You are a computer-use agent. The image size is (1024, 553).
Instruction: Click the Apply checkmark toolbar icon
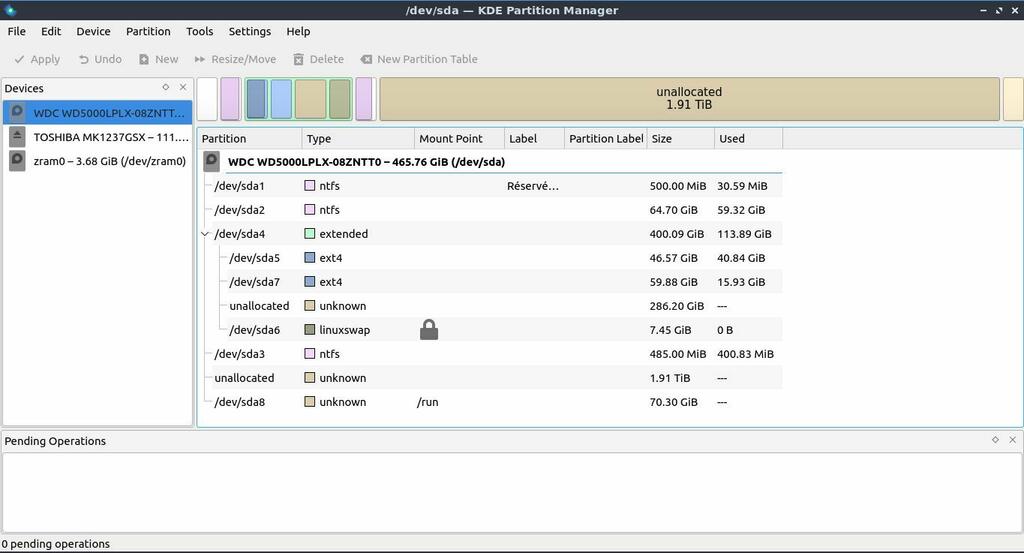19,59
